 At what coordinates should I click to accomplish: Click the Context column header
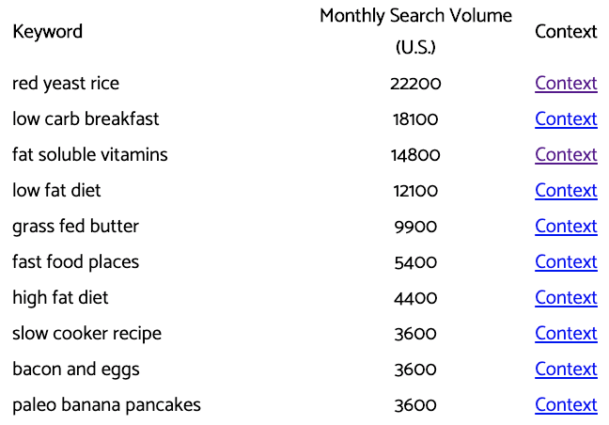(565, 31)
